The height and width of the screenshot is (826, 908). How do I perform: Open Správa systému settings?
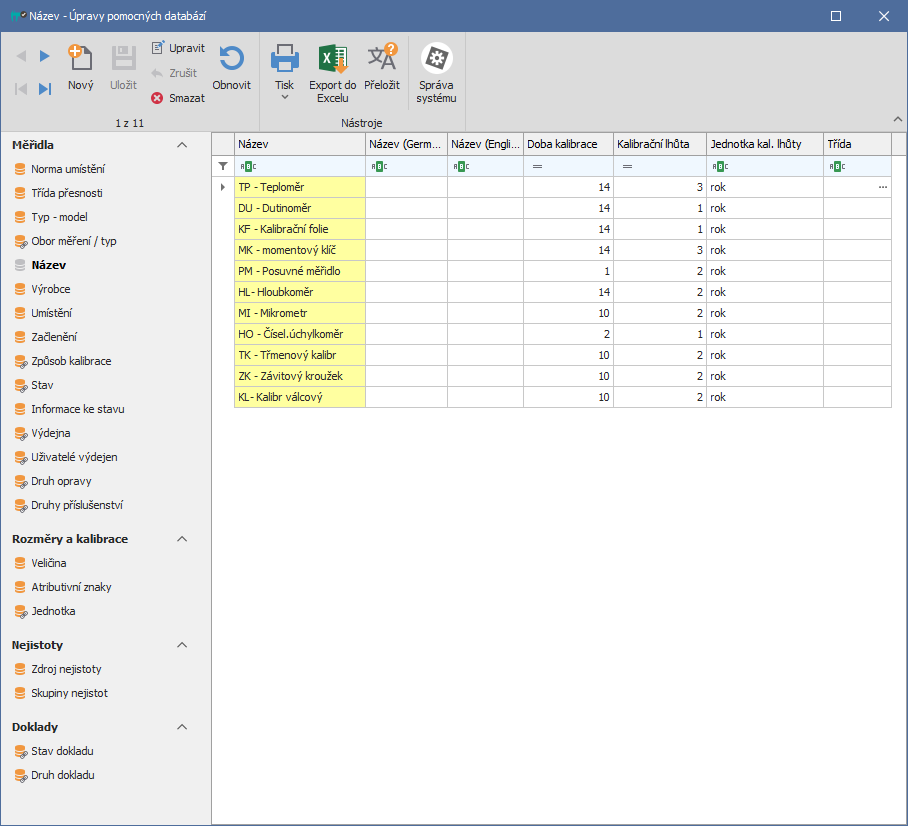coord(436,74)
